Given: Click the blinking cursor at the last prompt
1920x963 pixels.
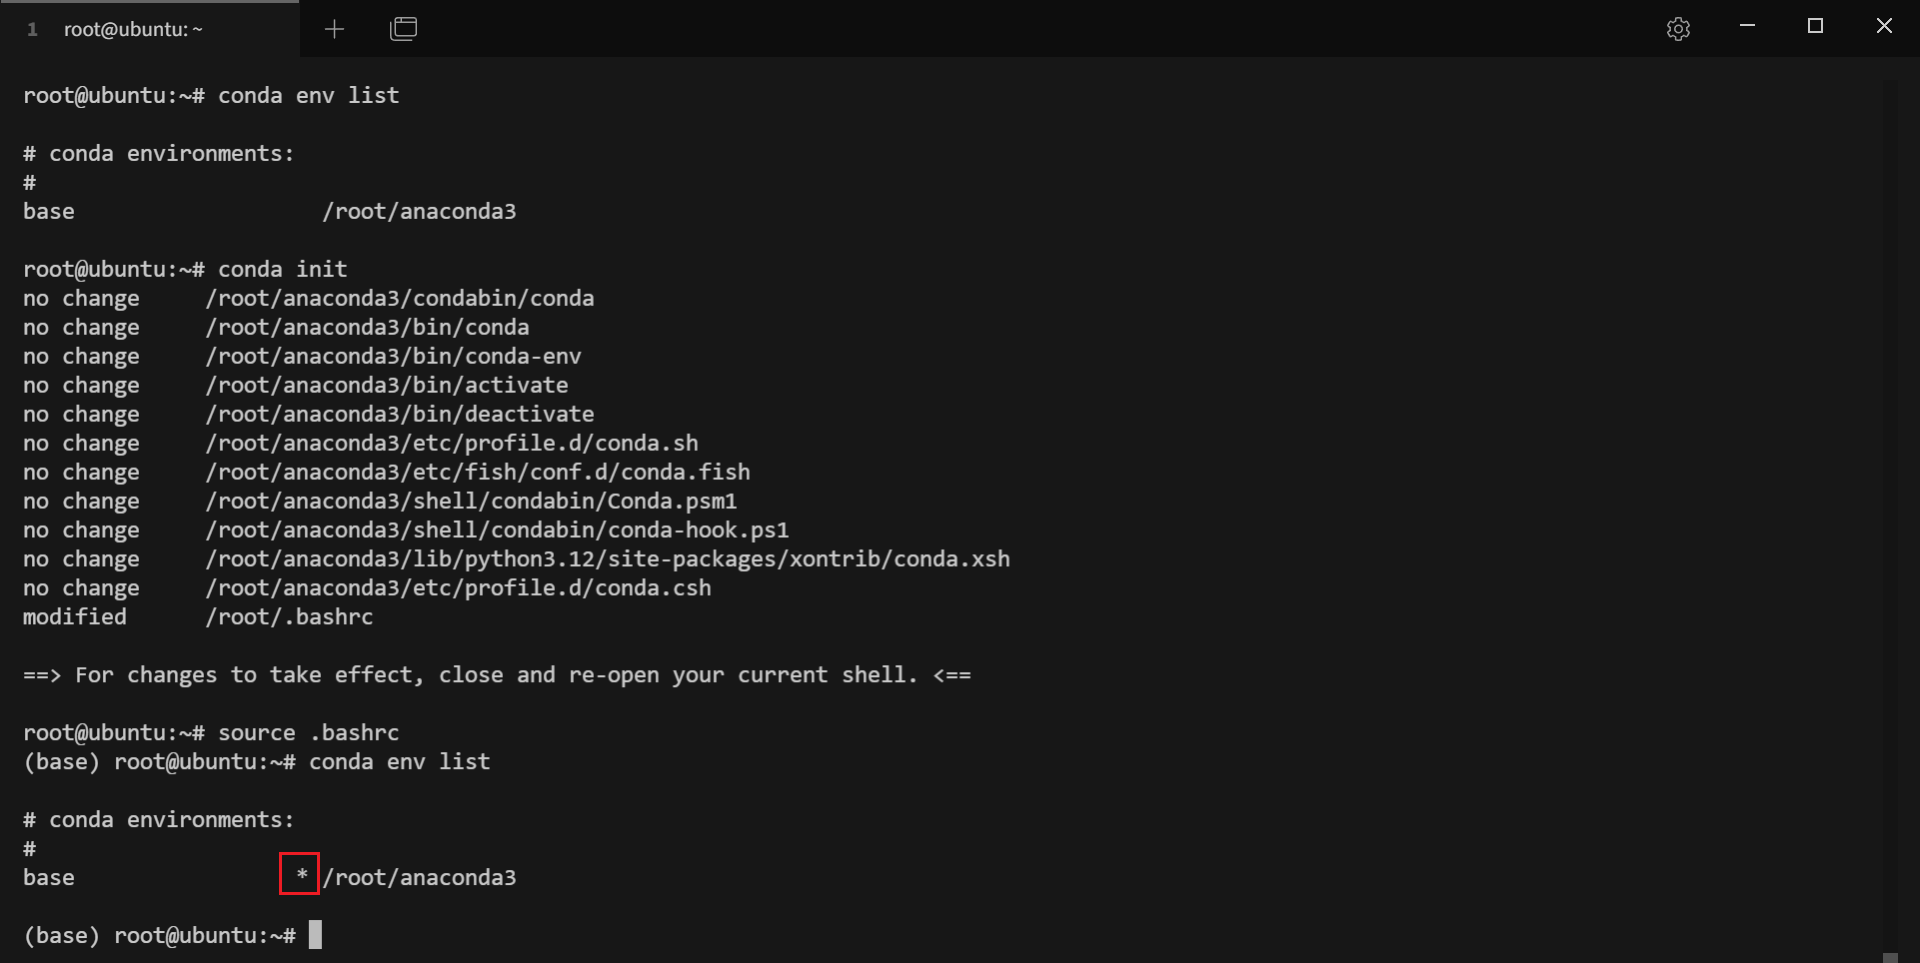Looking at the screenshot, I should click(x=315, y=935).
